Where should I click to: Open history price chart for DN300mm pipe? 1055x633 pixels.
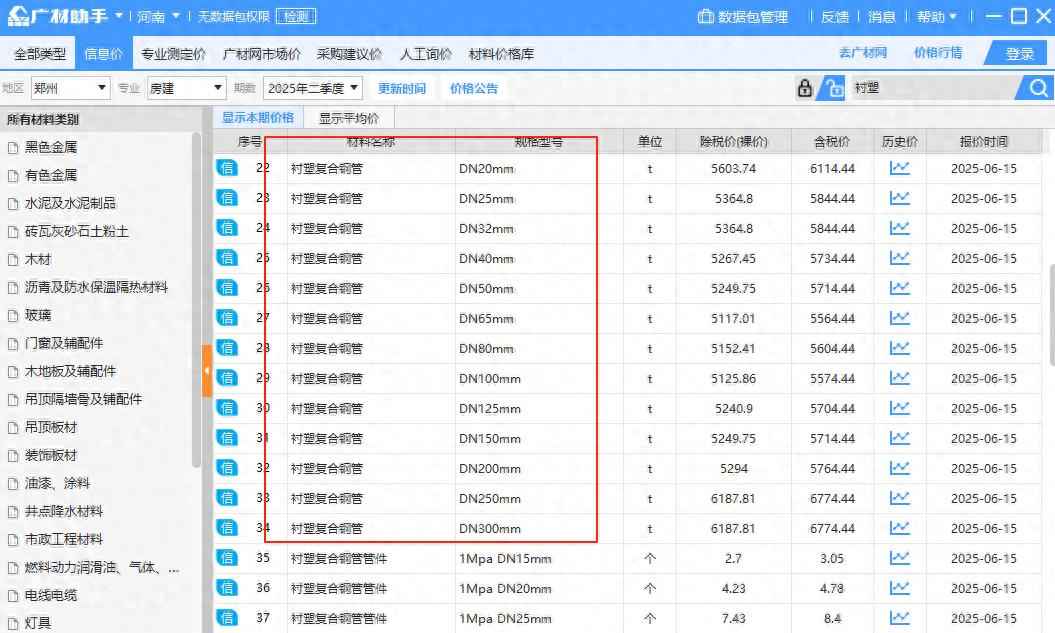point(899,528)
